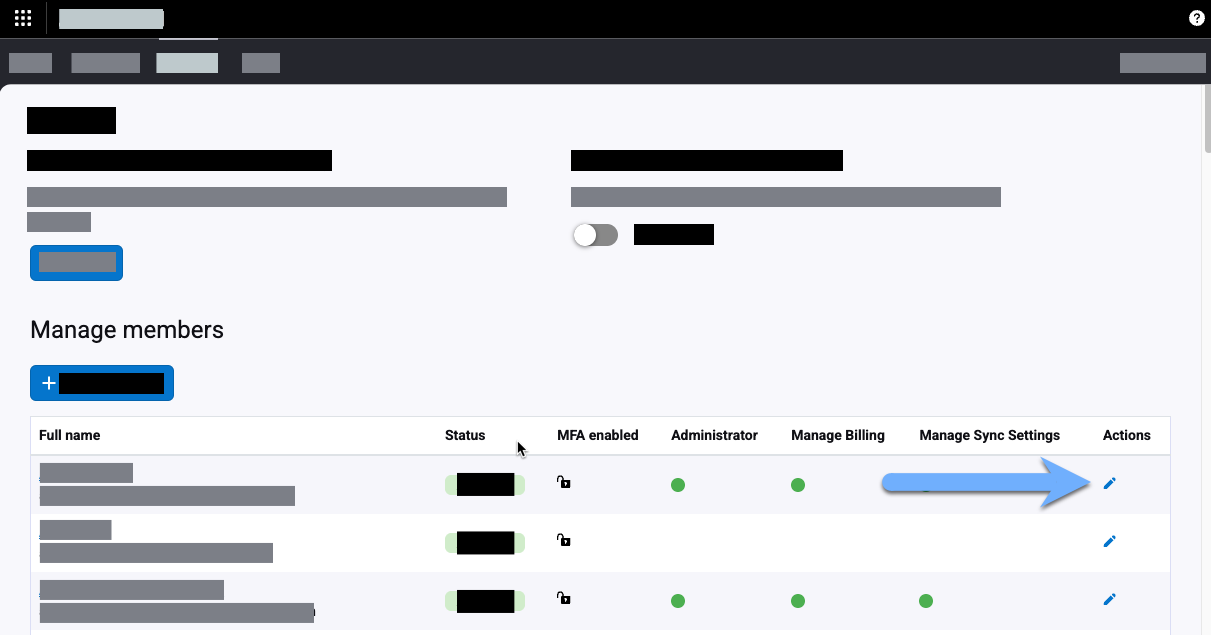Click the Manage Billing green dot in third row
Screen dimensions: 1211x635
click(798, 601)
